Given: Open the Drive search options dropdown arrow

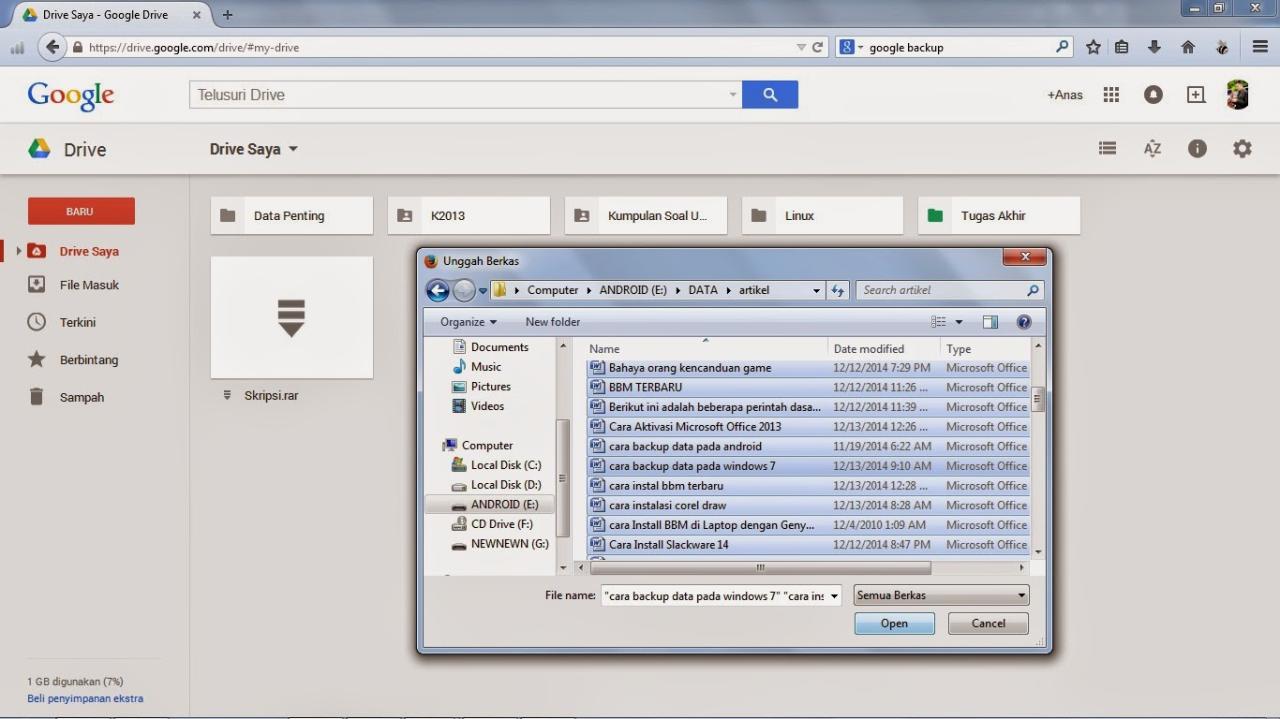Looking at the screenshot, I should (733, 95).
